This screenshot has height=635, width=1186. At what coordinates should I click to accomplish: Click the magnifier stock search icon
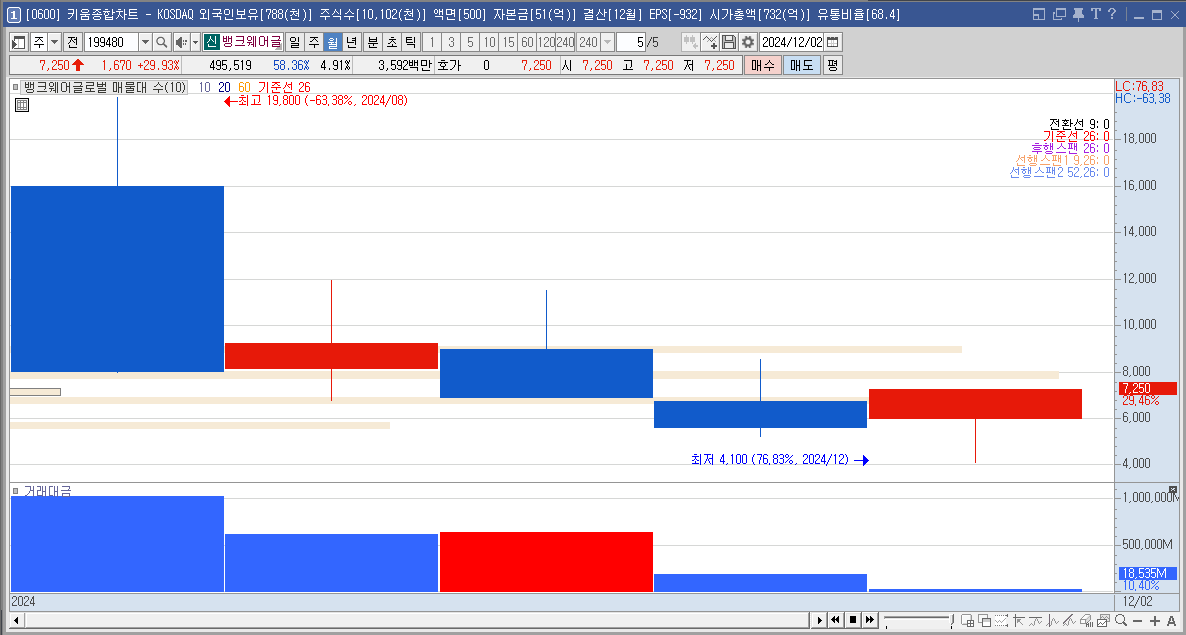coord(161,42)
